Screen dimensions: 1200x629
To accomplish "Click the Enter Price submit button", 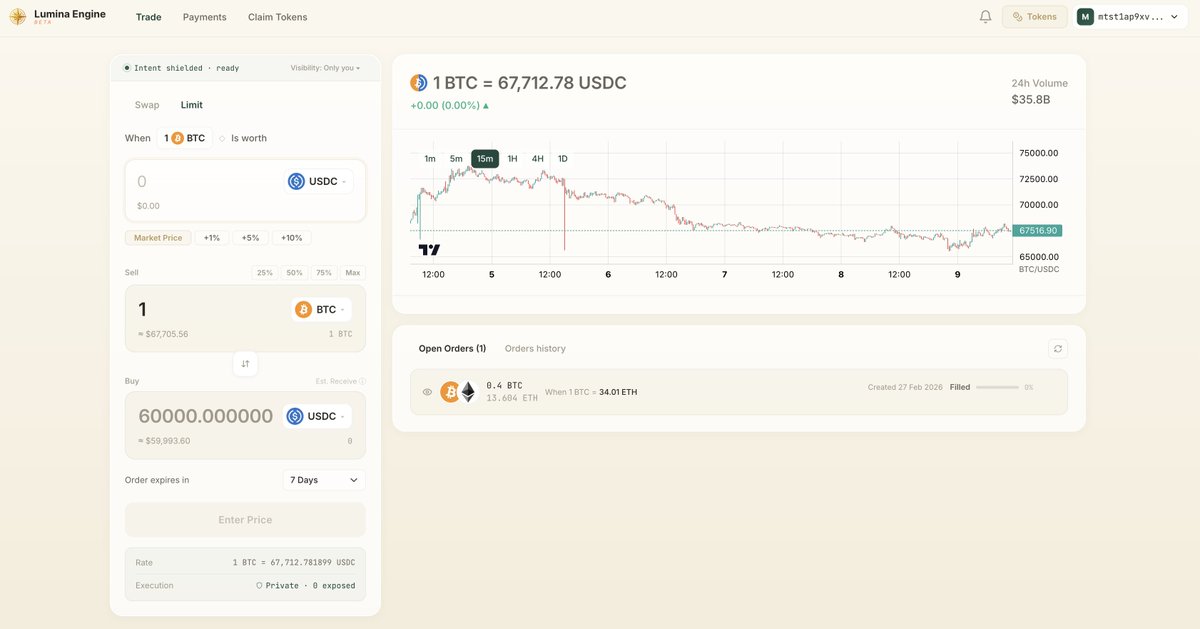I will (x=245, y=520).
